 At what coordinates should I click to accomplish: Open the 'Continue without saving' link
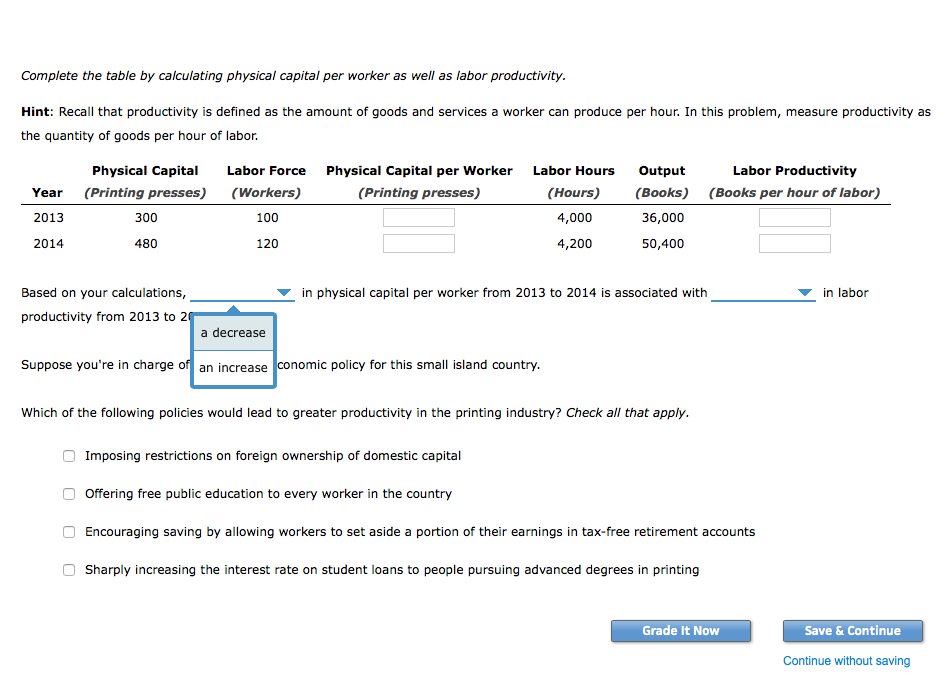[846, 661]
